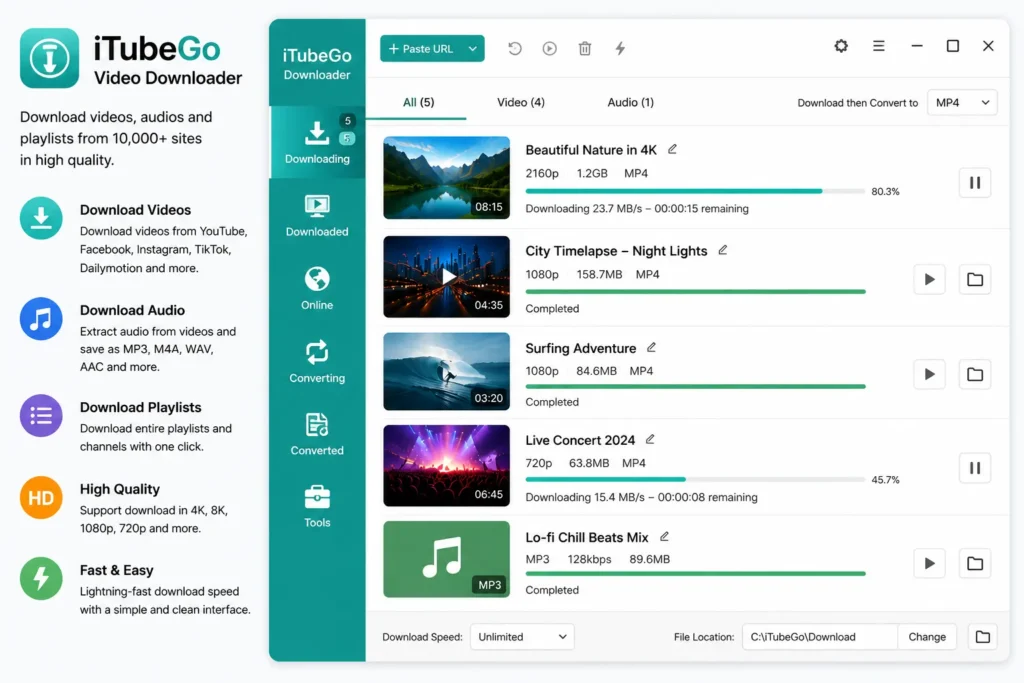Click the Beautiful Nature in 4K thumbnail

[447, 178]
